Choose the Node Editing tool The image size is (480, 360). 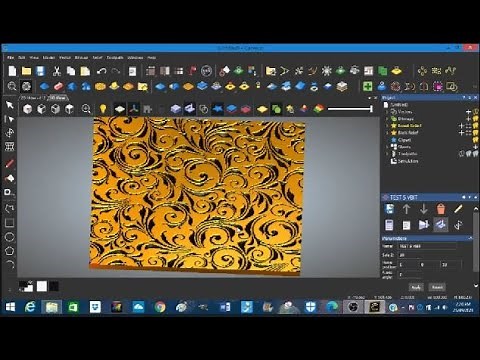pyautogui.click(x=10, y=119)
